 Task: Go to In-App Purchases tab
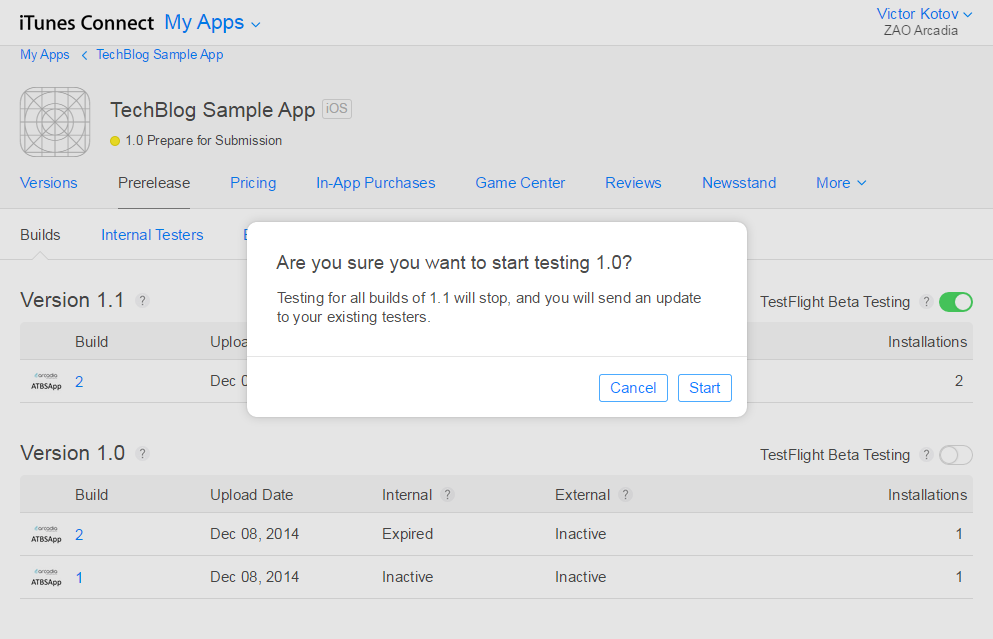click(x=376, y=183)
